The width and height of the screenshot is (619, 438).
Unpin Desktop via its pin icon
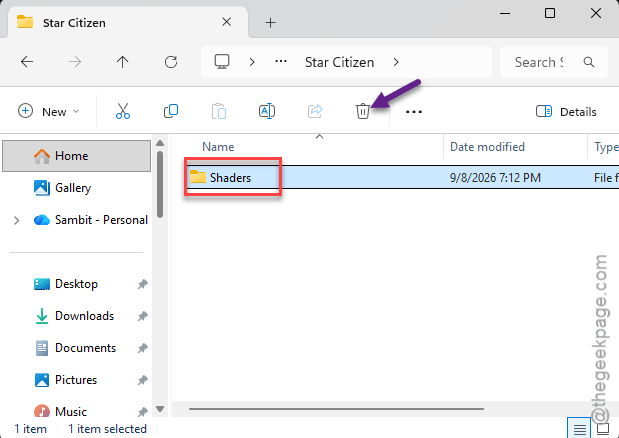[x=143, y=284]
